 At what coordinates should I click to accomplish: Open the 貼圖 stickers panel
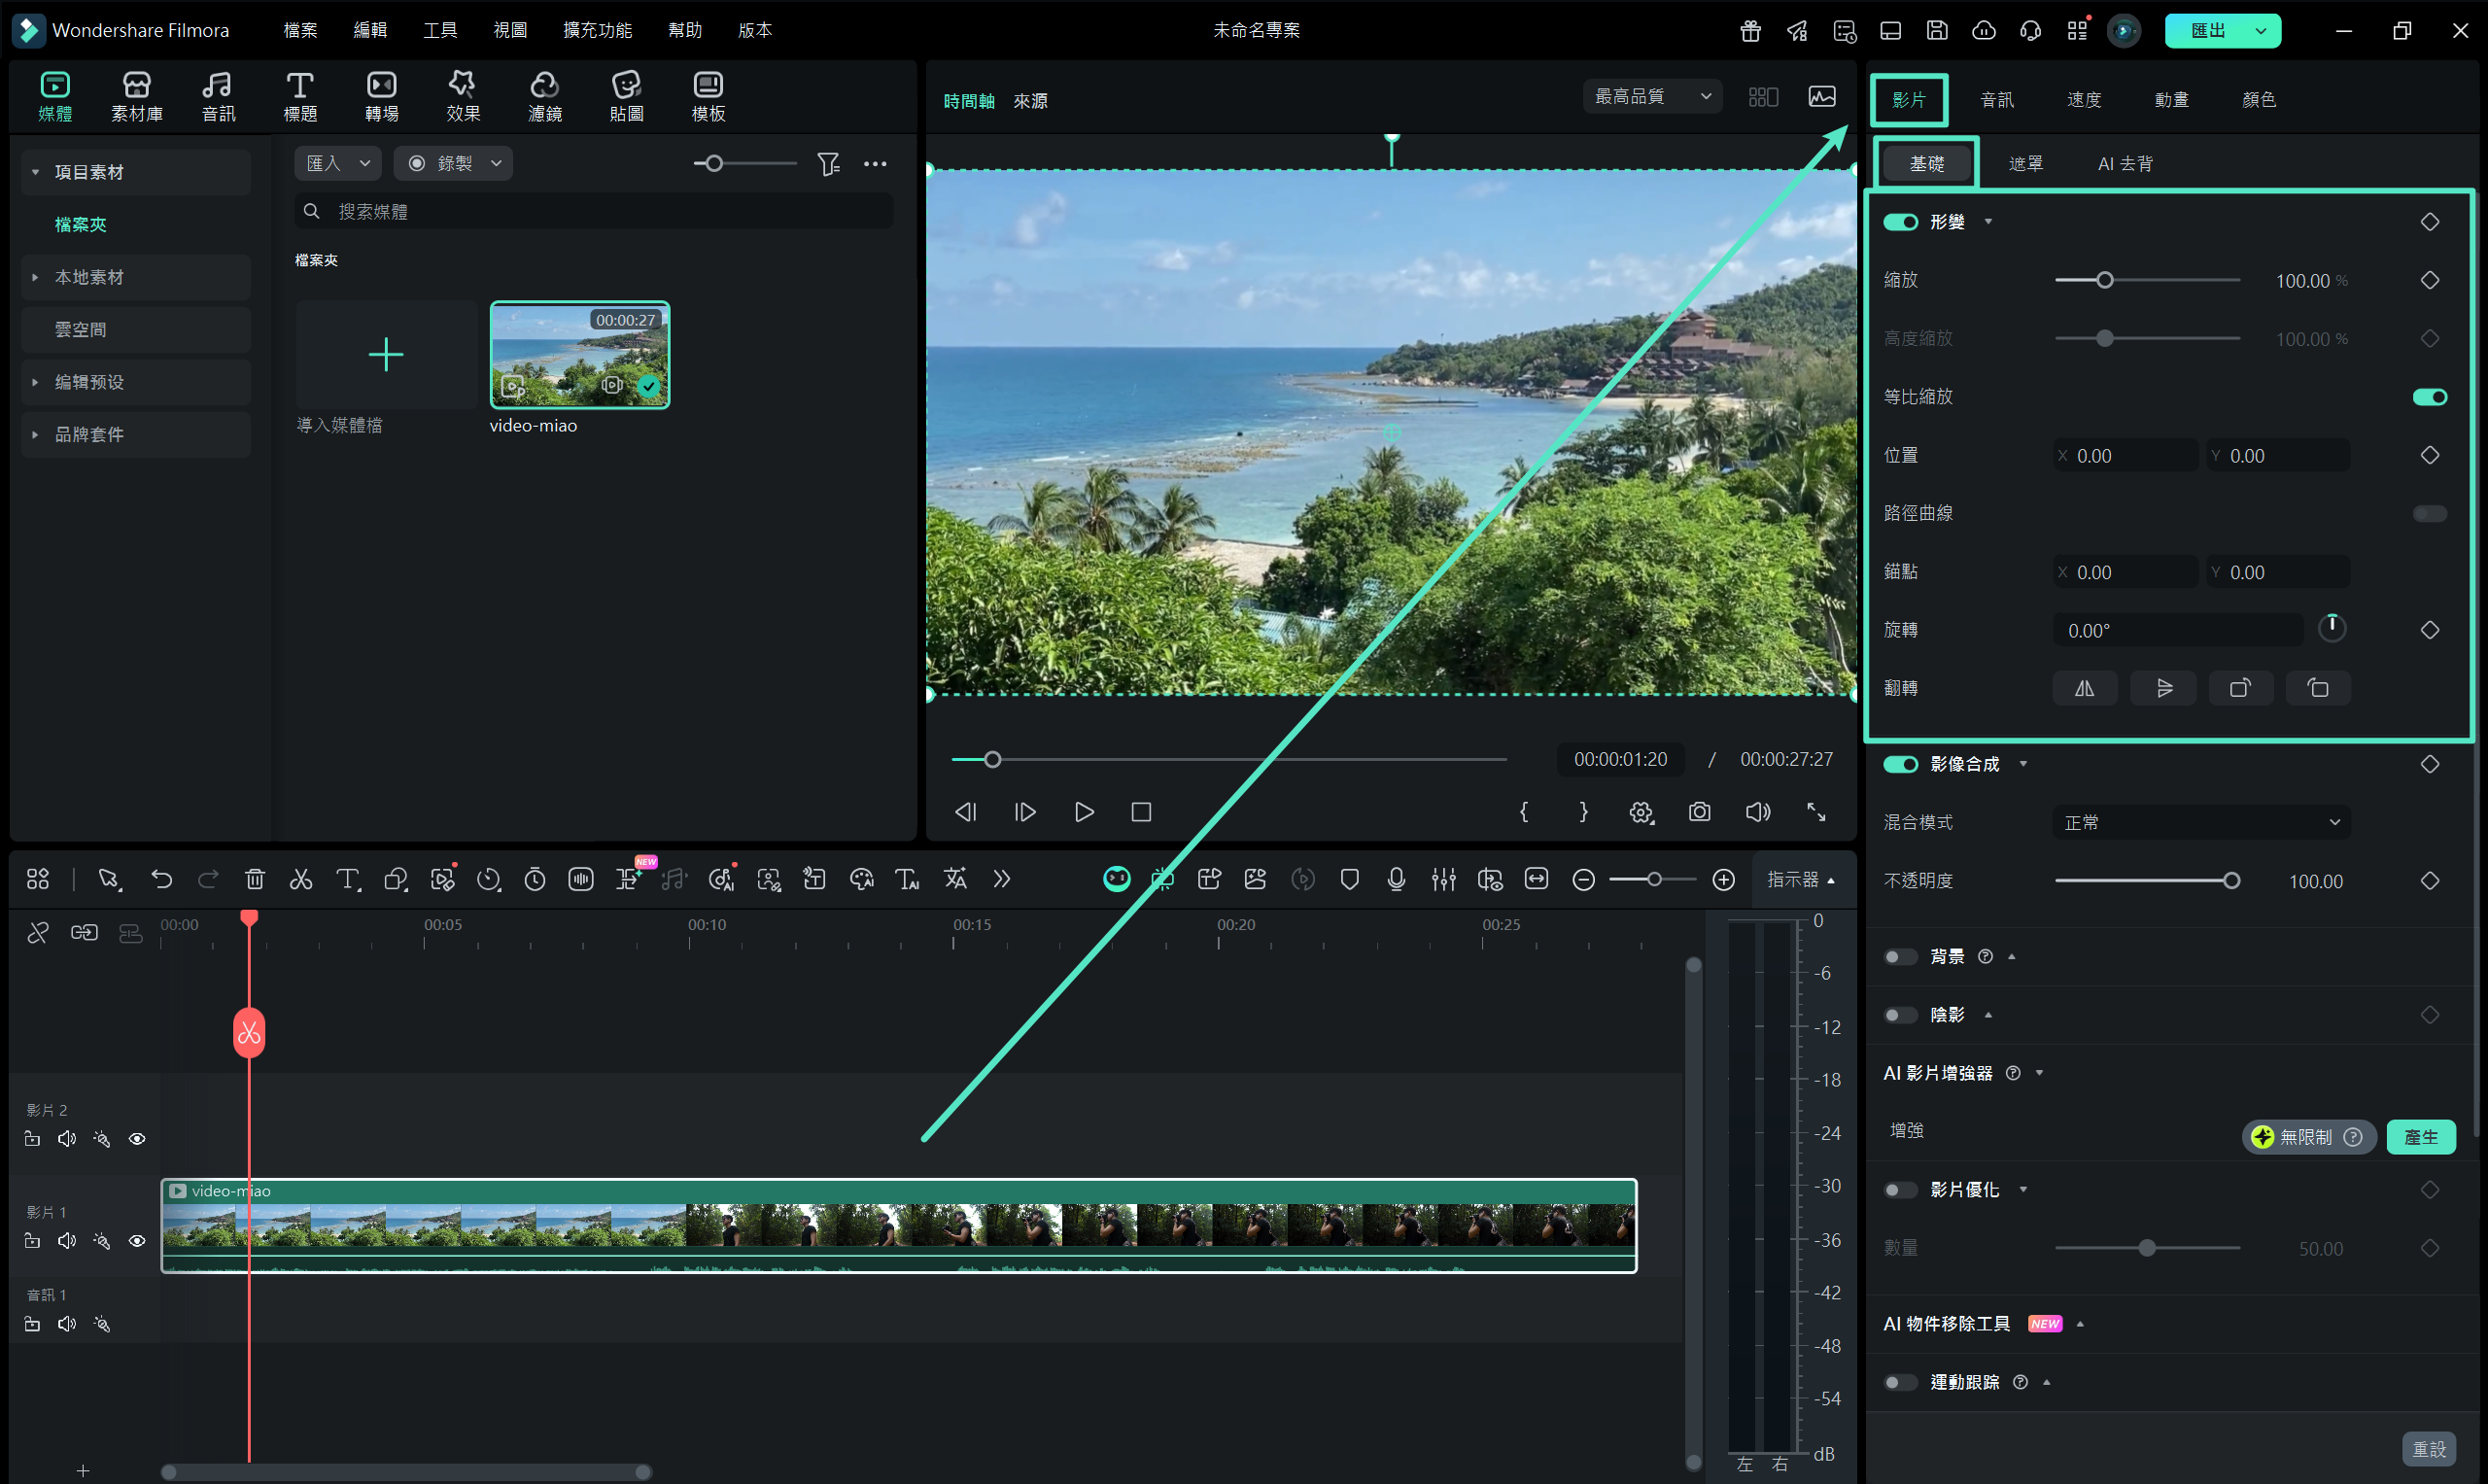click(626, 97)
